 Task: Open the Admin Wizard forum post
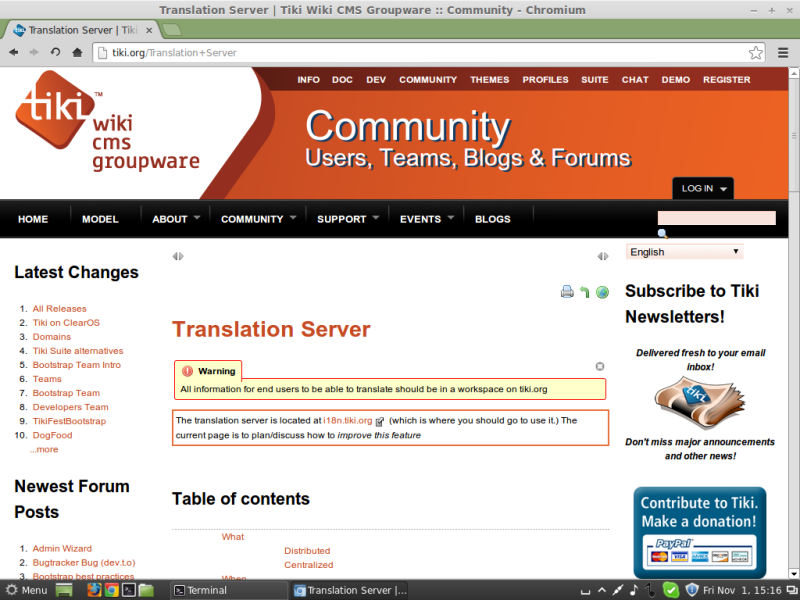pos(62,548)
